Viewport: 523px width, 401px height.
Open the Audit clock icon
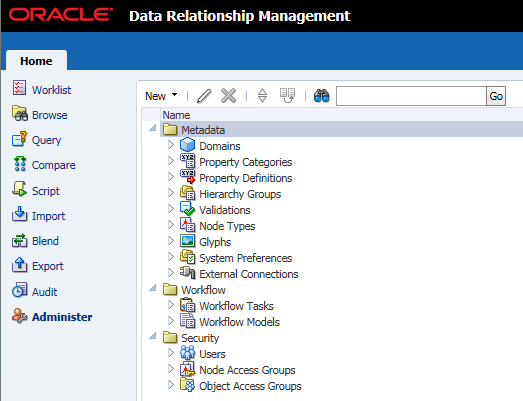(x=19, y=290)
